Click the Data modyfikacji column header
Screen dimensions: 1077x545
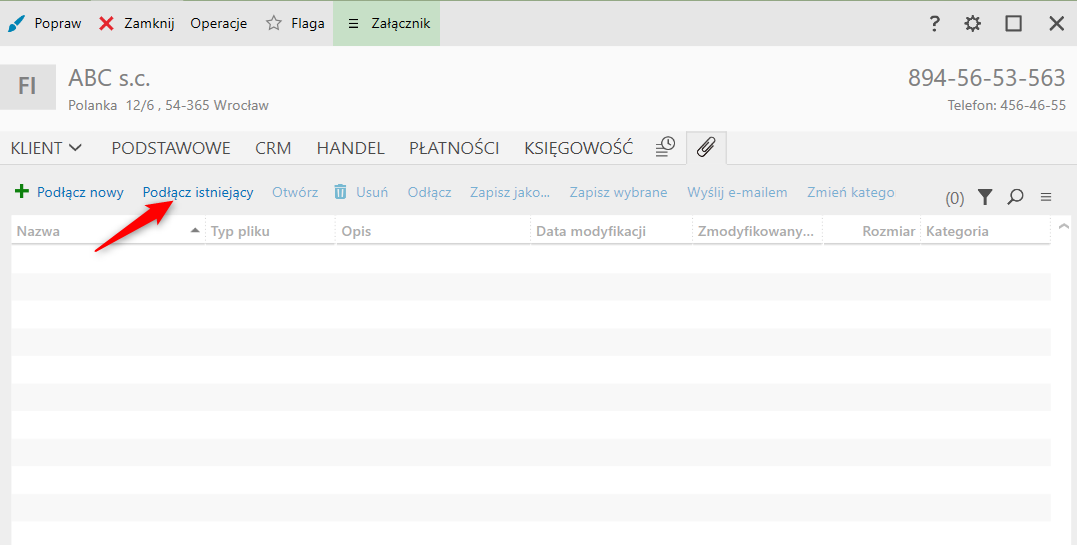point(591,231)
